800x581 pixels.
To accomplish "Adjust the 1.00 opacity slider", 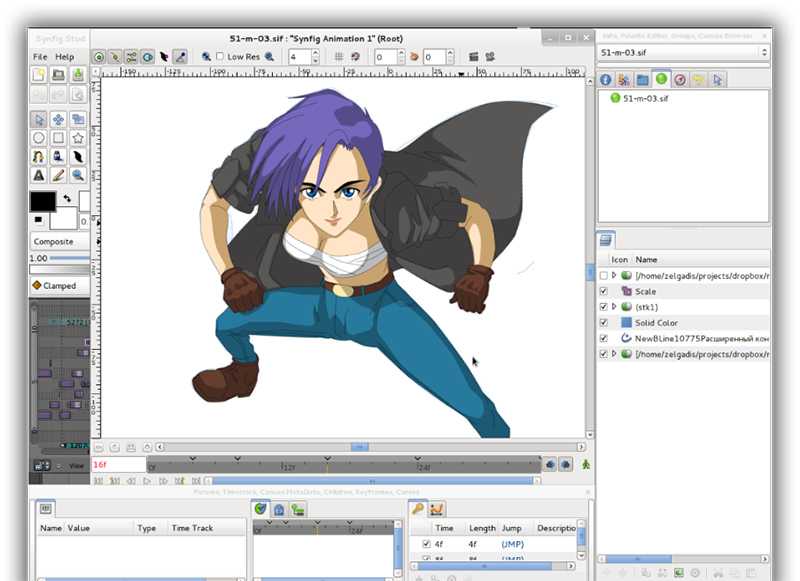I will tap(70, 259).
